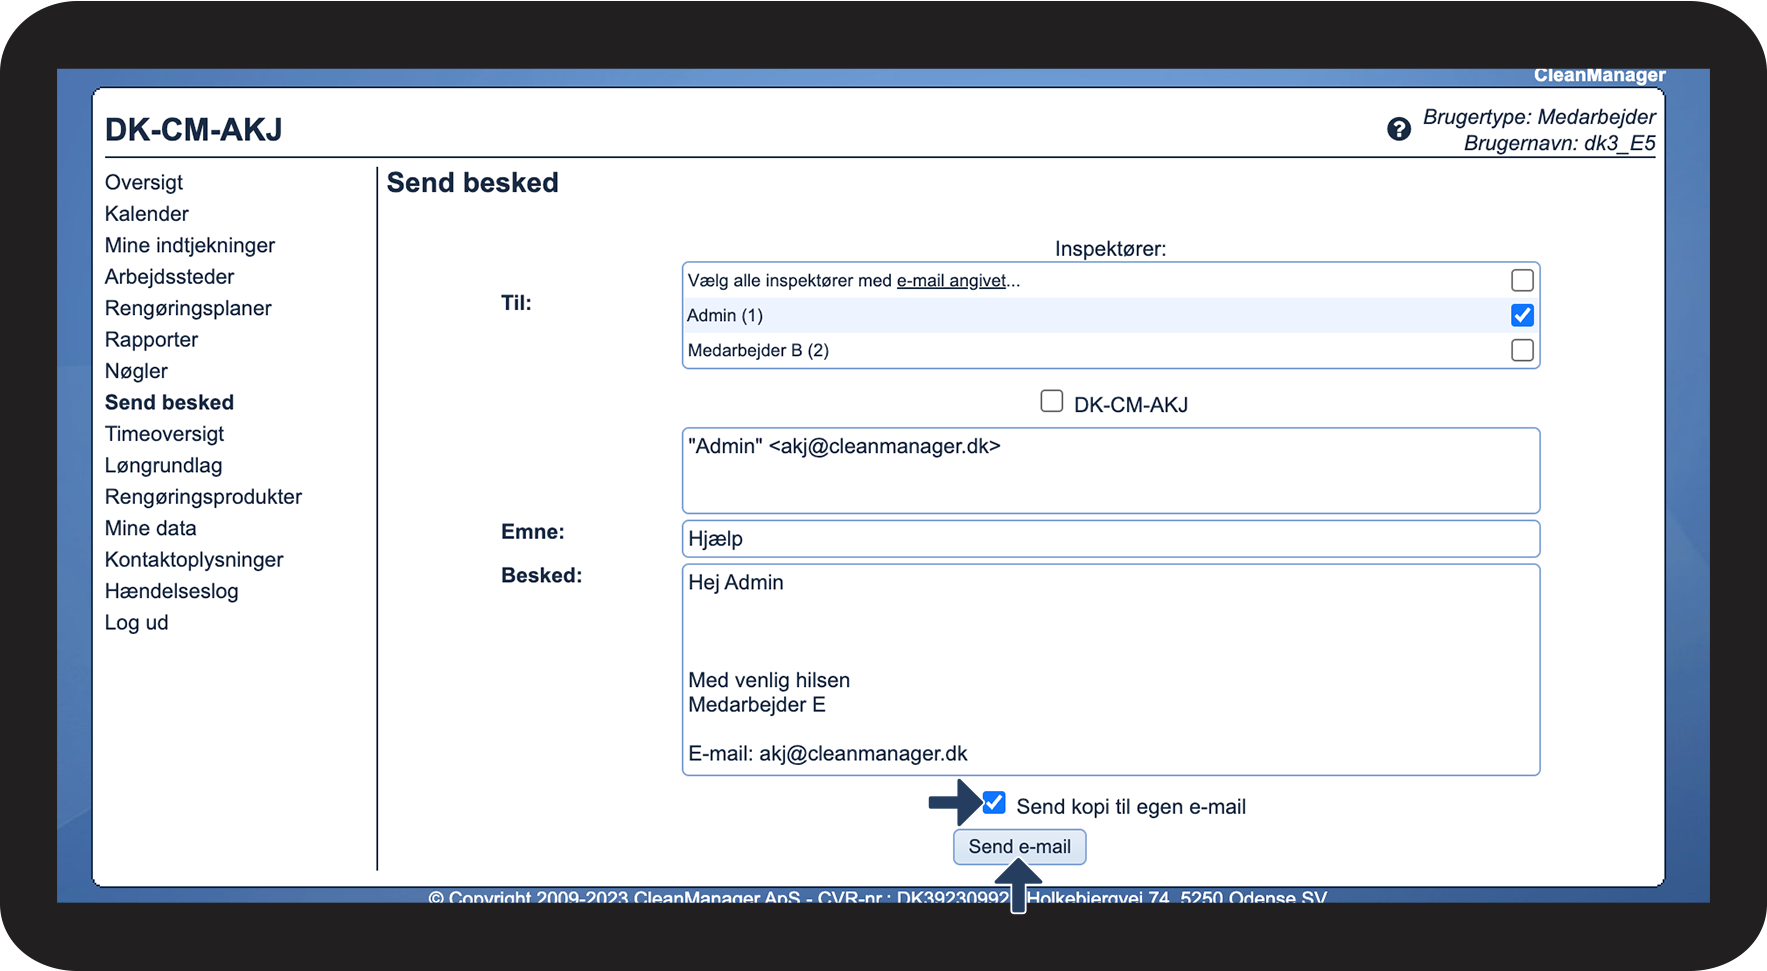Check the Medarbejder B (2) checkbox

tap(1522, 350)
